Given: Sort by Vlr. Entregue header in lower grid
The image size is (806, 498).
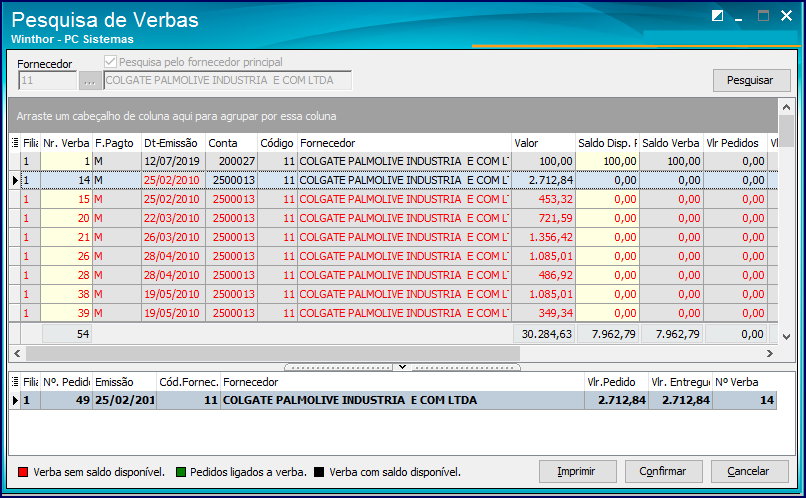Looking at the screenshot, I should click(680, 382).
